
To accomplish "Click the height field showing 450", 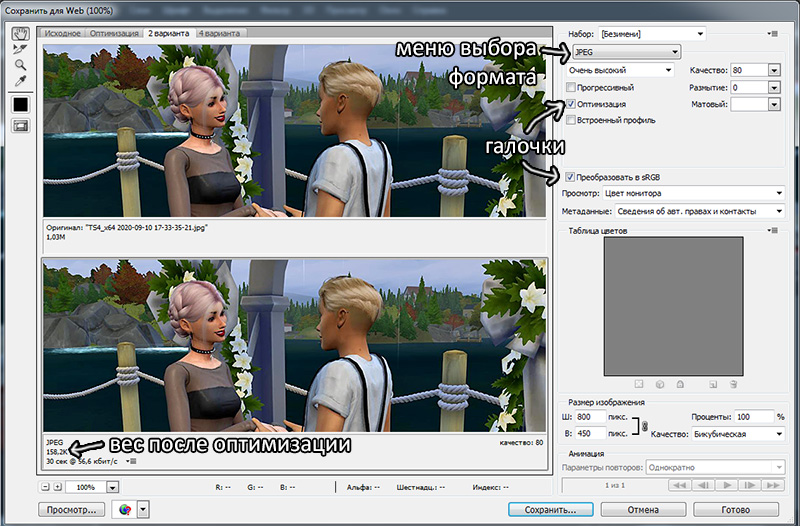I will tap(590, 434).
